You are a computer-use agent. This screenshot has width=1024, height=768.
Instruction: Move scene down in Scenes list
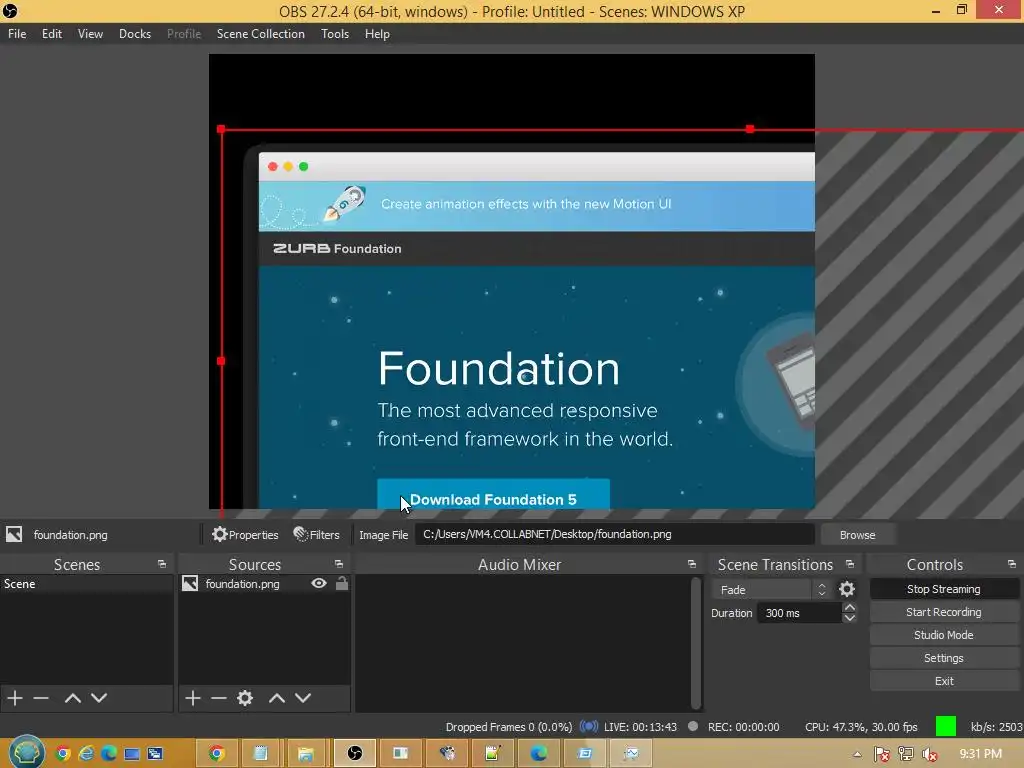(99, 697)
